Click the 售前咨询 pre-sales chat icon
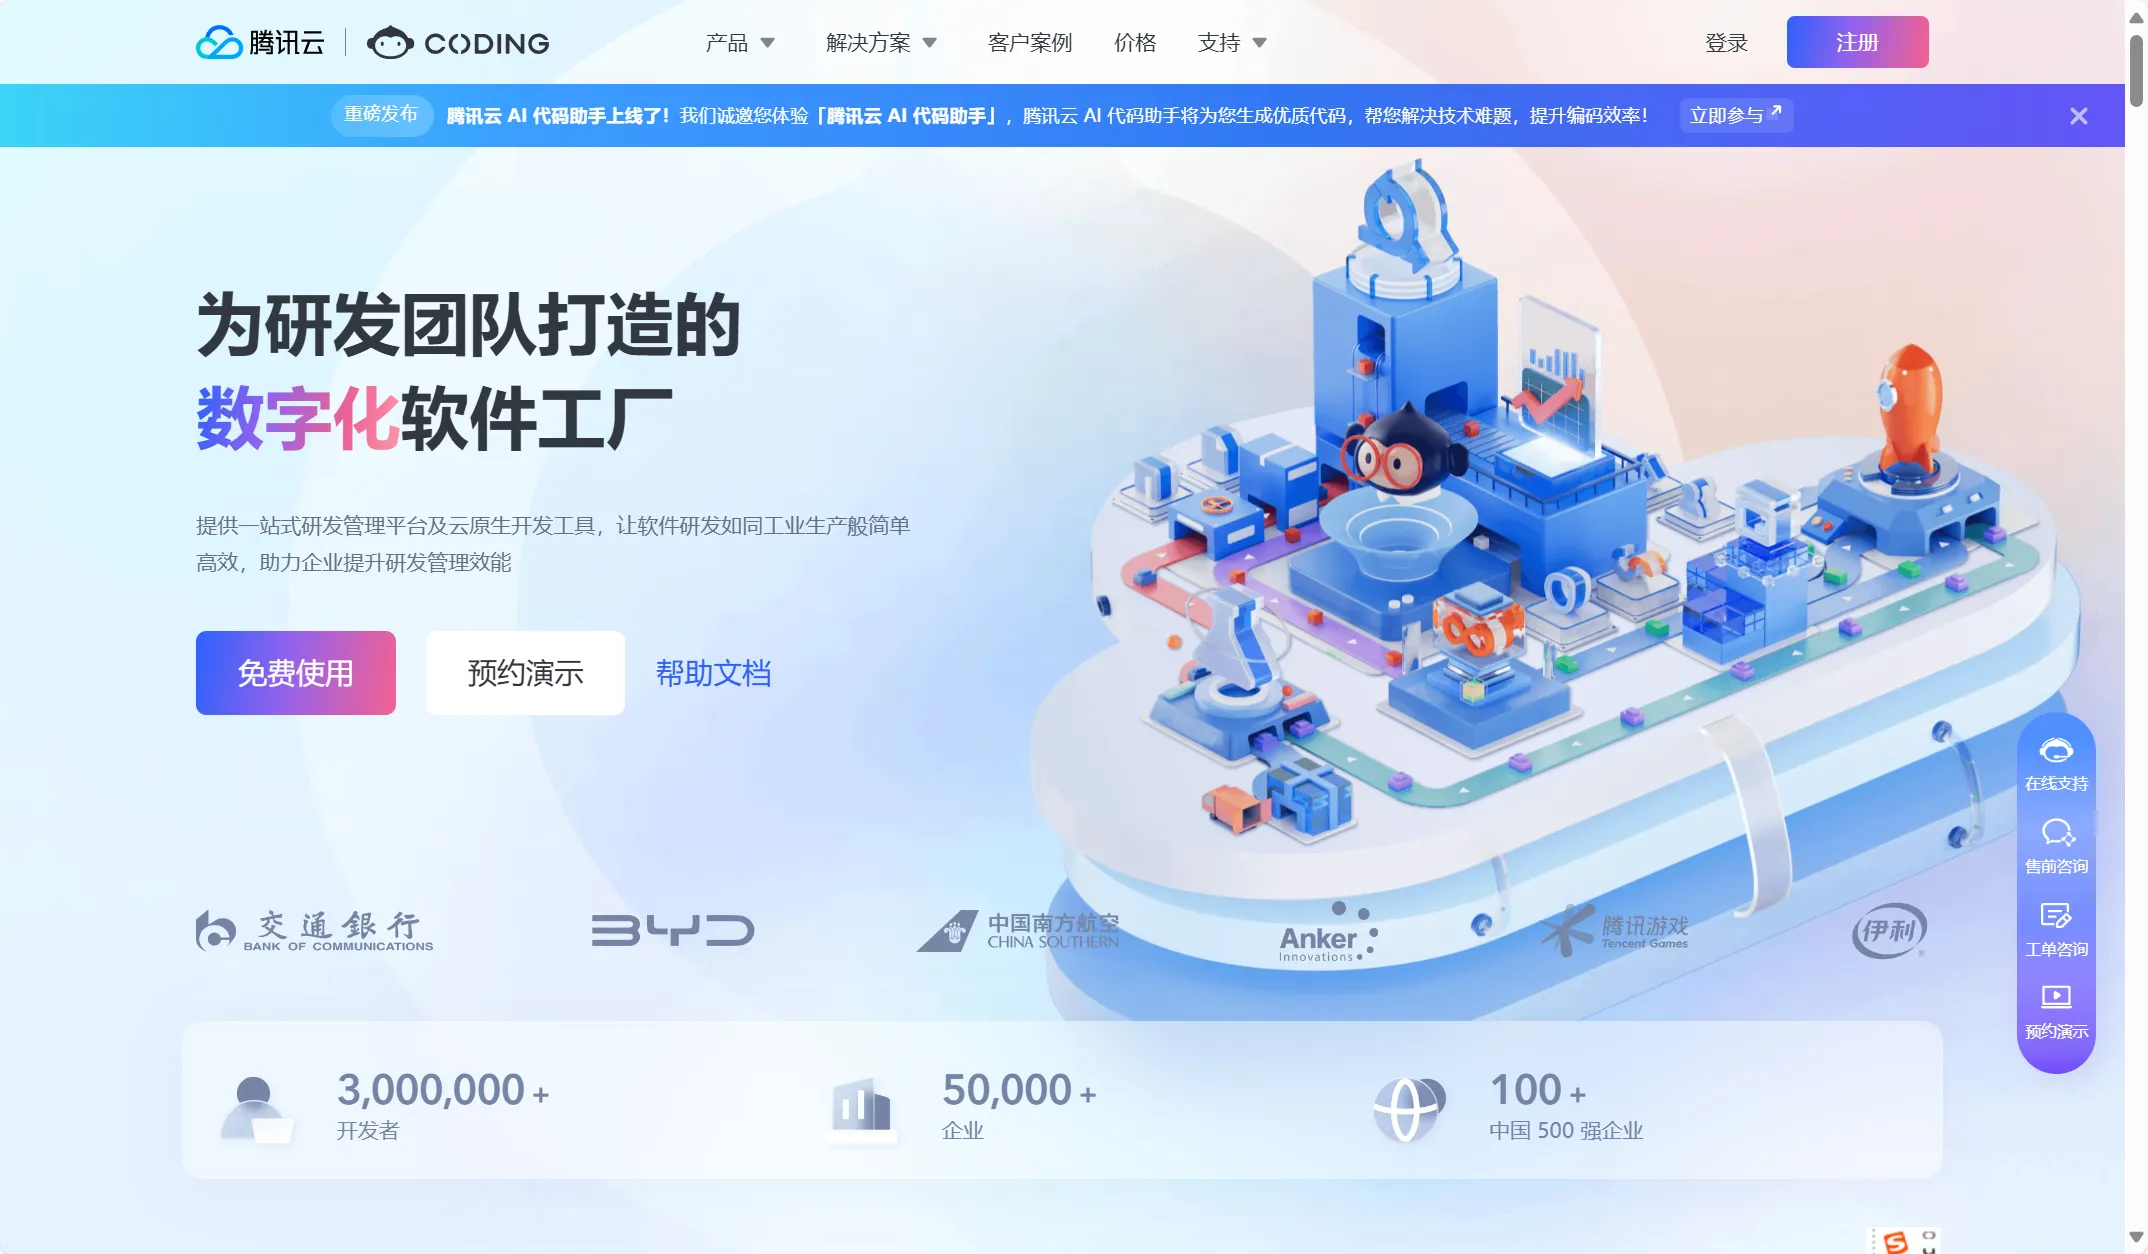 click(2058, 846)
